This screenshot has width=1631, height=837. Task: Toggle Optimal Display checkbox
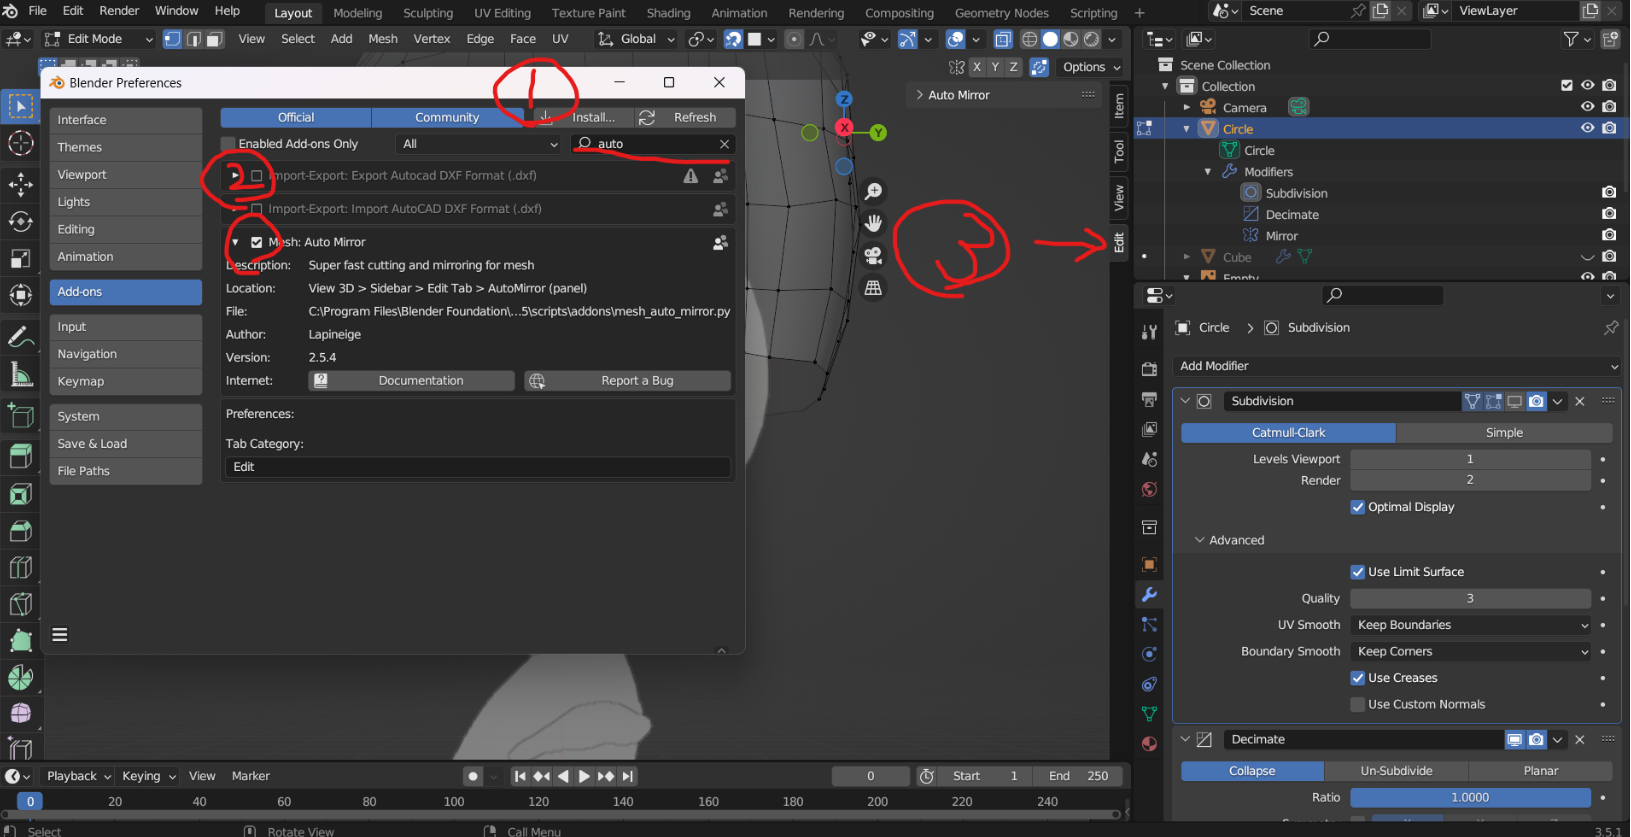(x=1357, y=507)
